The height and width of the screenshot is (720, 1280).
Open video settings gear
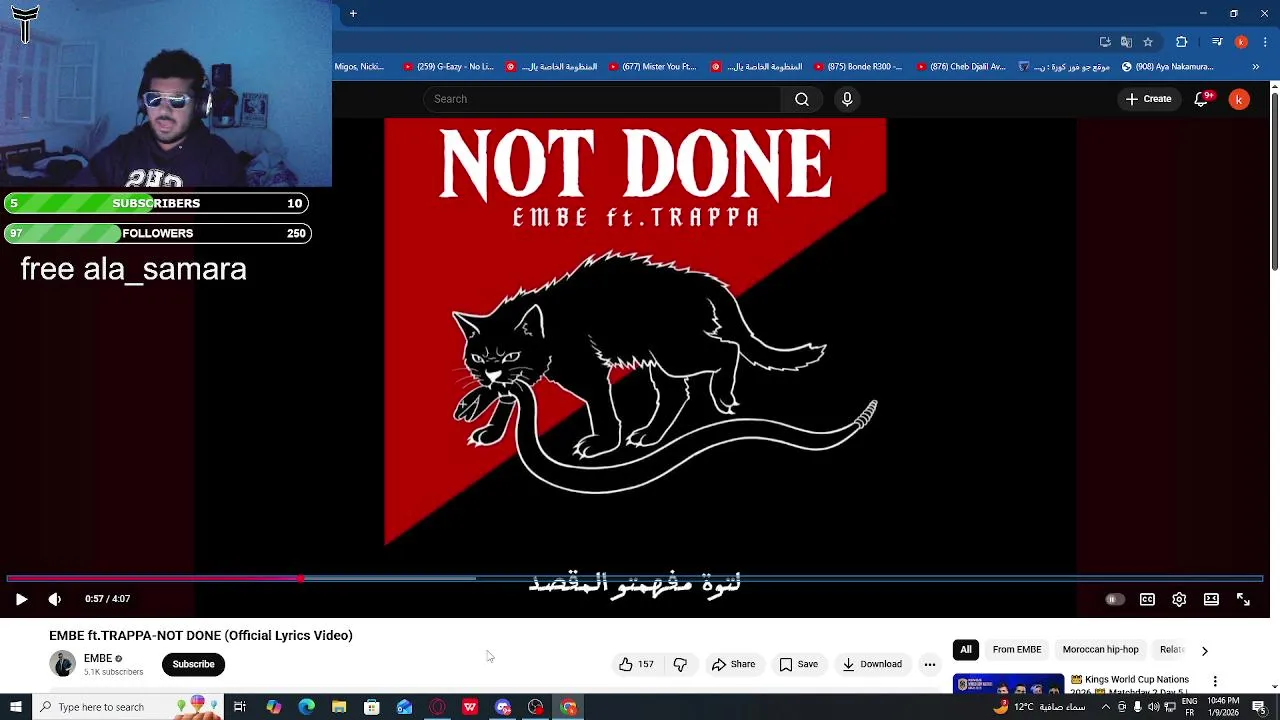tap(1179, 599)
